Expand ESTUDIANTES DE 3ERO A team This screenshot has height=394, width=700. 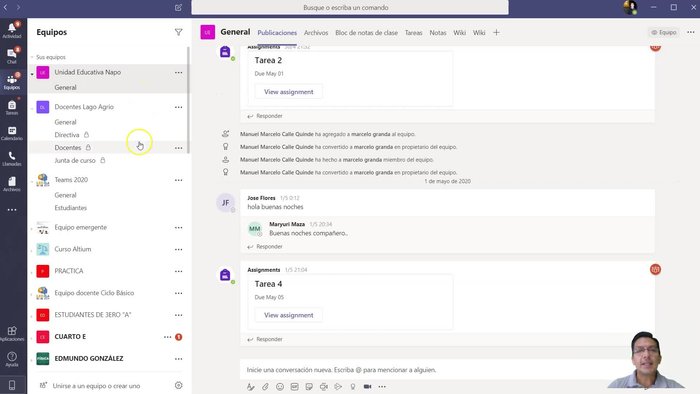click(x=32, y=315)
